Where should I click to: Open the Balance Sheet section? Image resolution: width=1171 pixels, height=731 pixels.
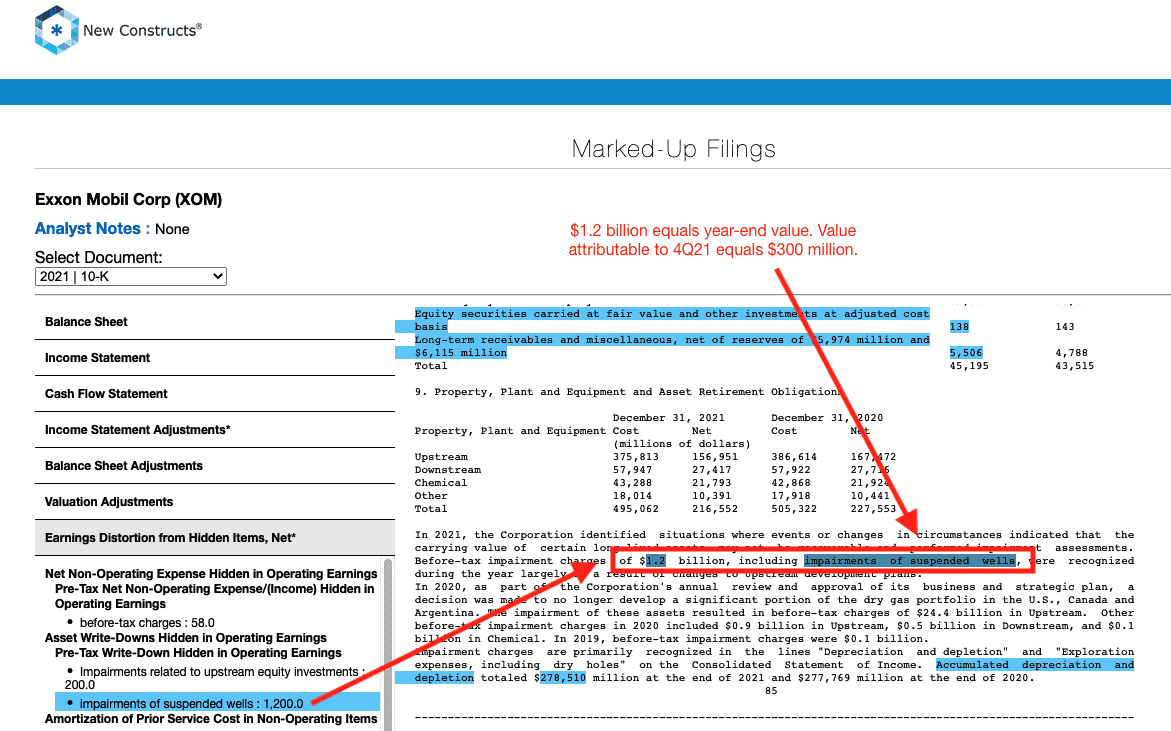215,322
